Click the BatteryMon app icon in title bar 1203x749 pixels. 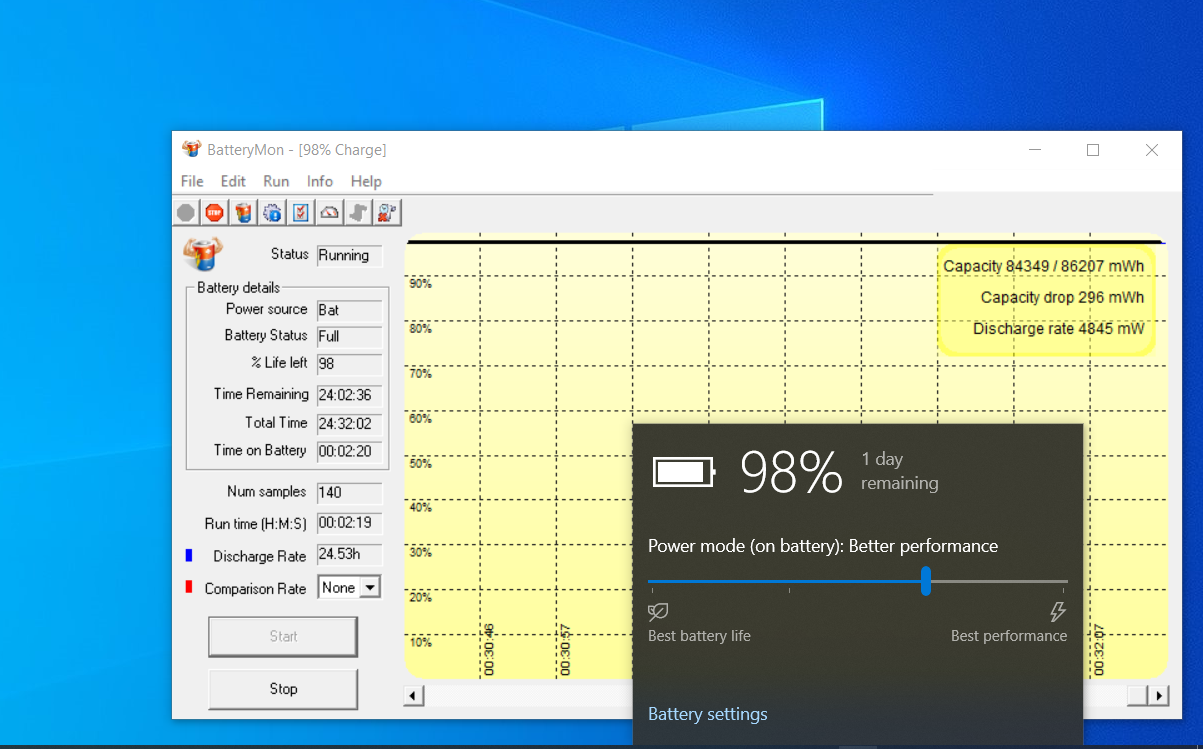[192, 149]
